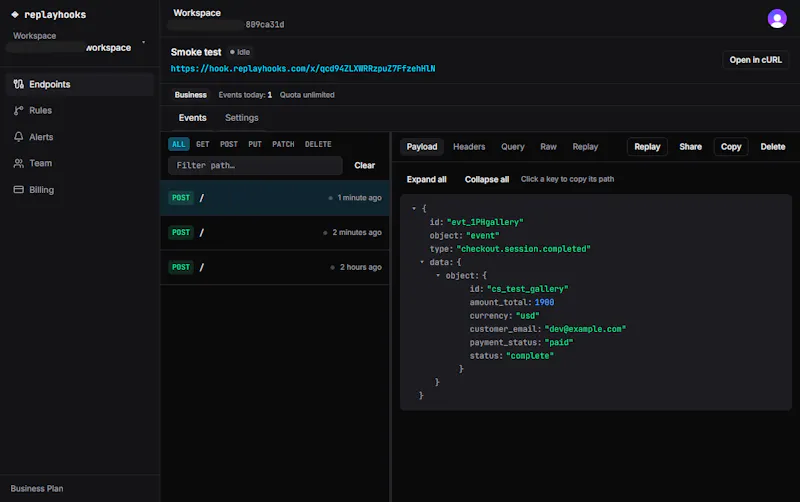Share the selected event
Viewport: 800px width, 502px height.
tap(690, 147)
